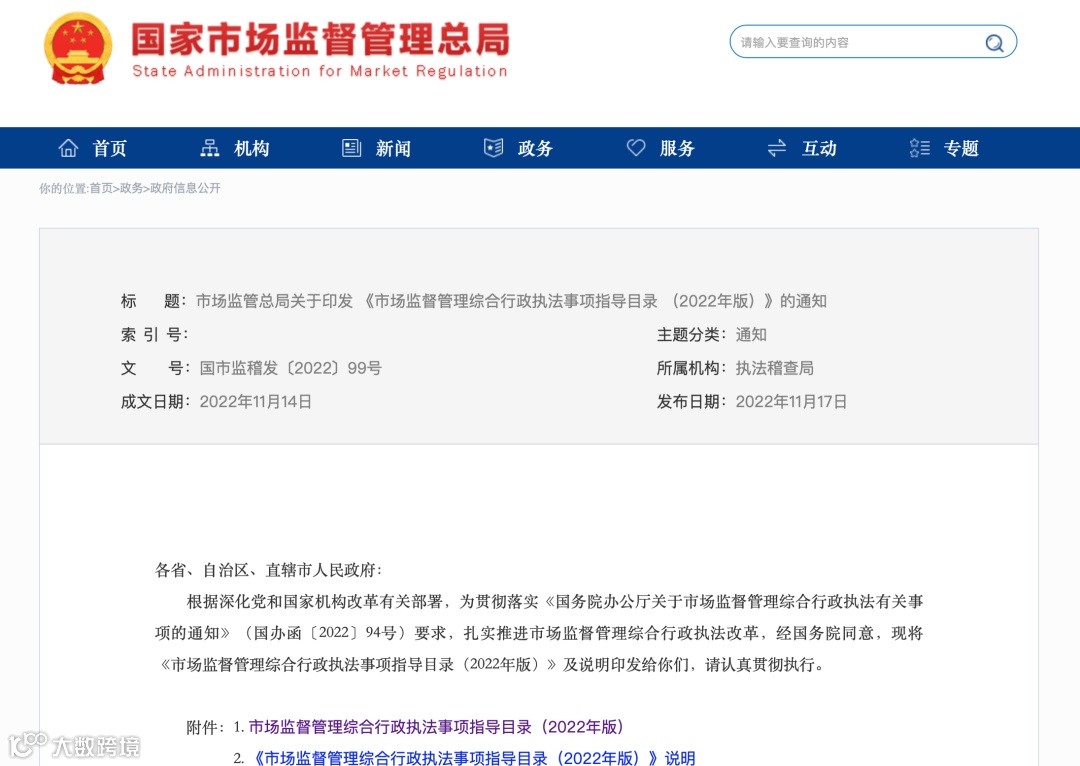Click breadcrumb link 政府信息公开

click(x=185, y=188)
